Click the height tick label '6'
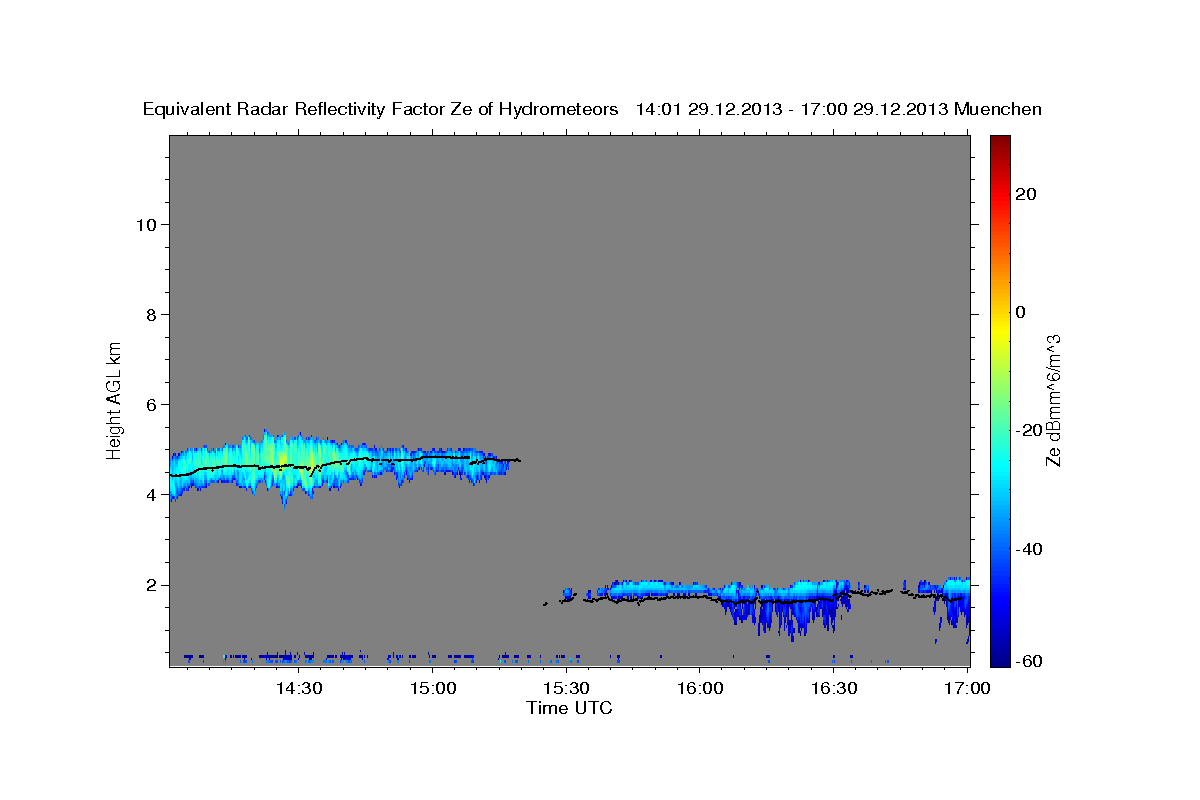This screenshot has height=800, width=1200. click(x=150, y=404)
